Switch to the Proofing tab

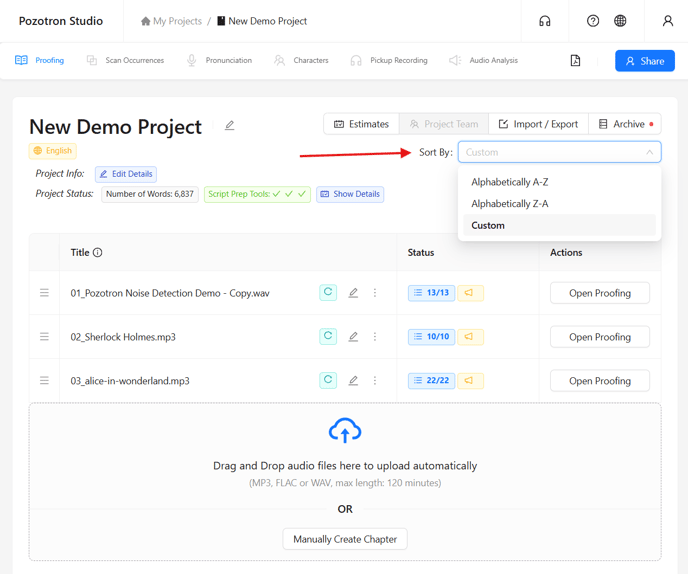click(39, 60)
